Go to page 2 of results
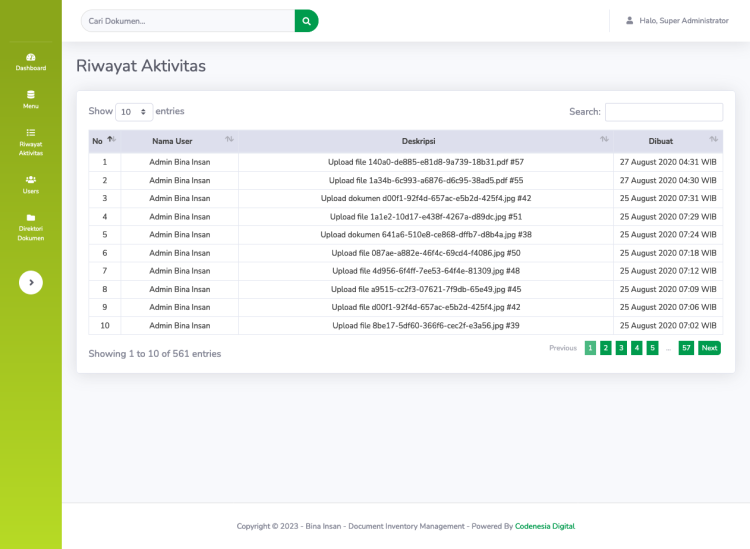750x549 pixels. (x=606, y=348)
